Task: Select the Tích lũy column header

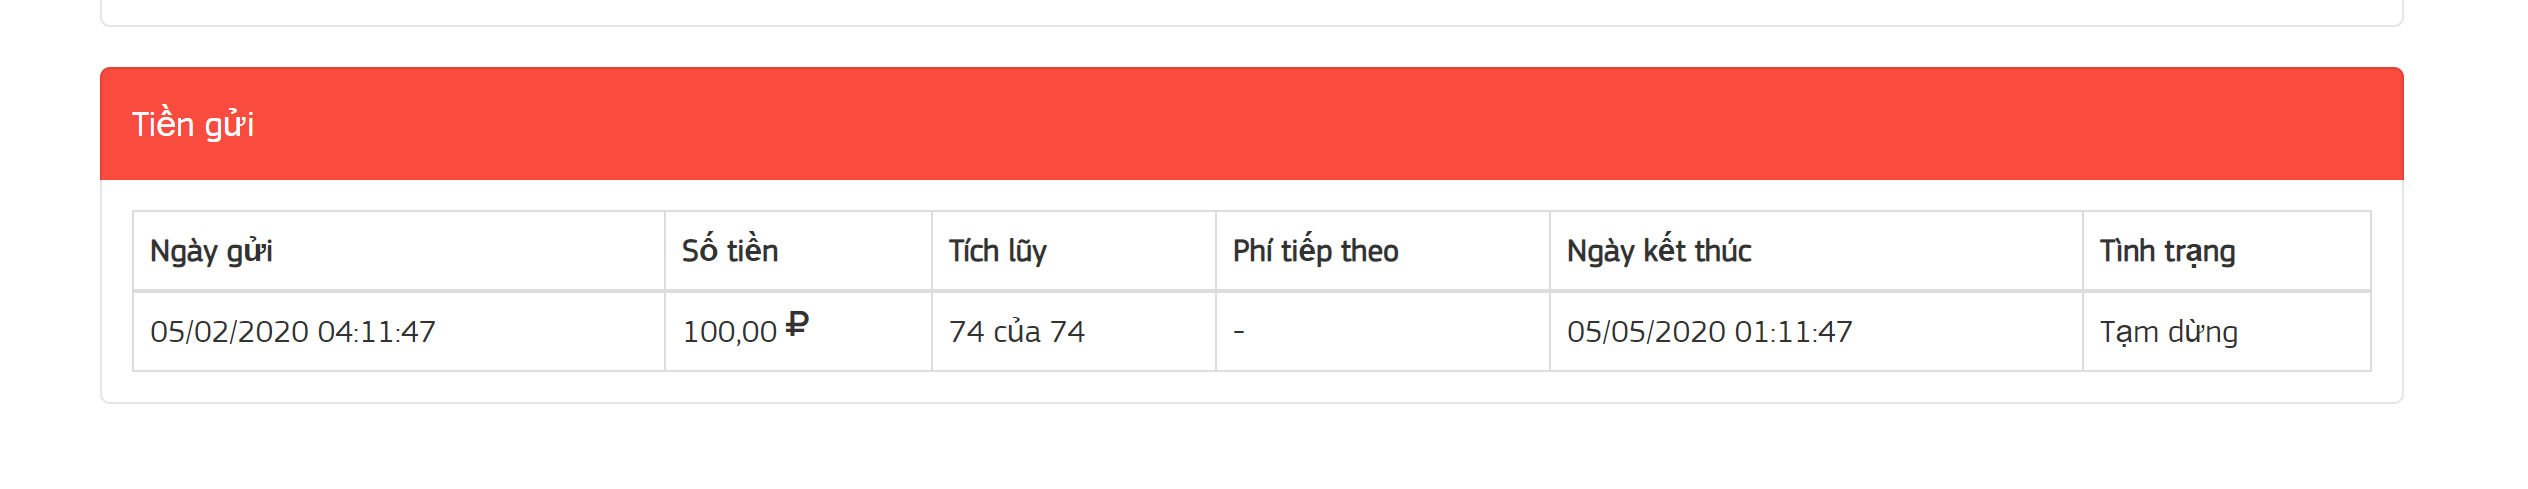Action: click(997, 251)
